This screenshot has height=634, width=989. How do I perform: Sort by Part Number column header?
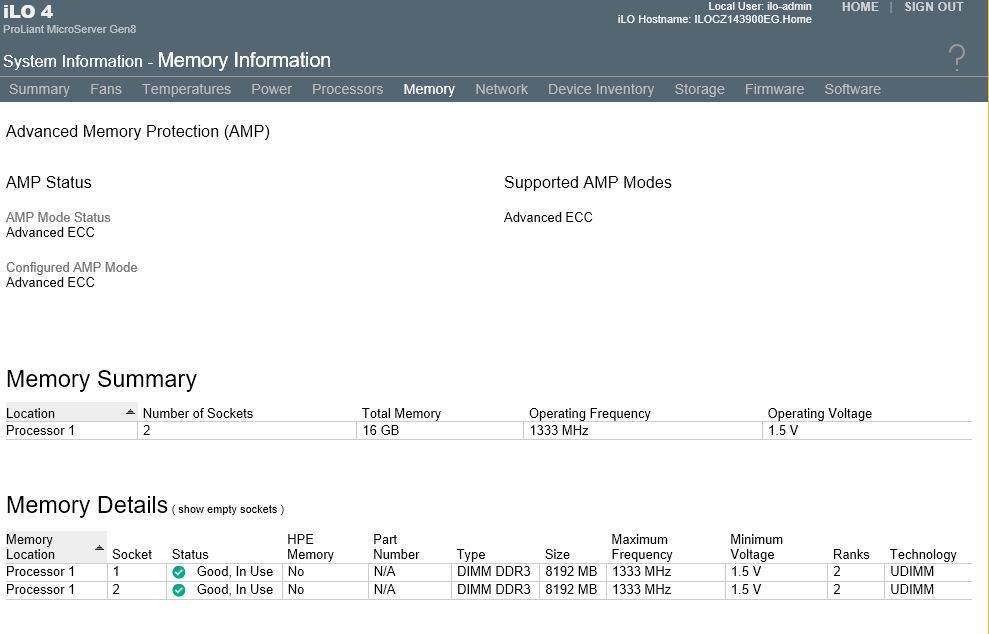click(395, 547)
